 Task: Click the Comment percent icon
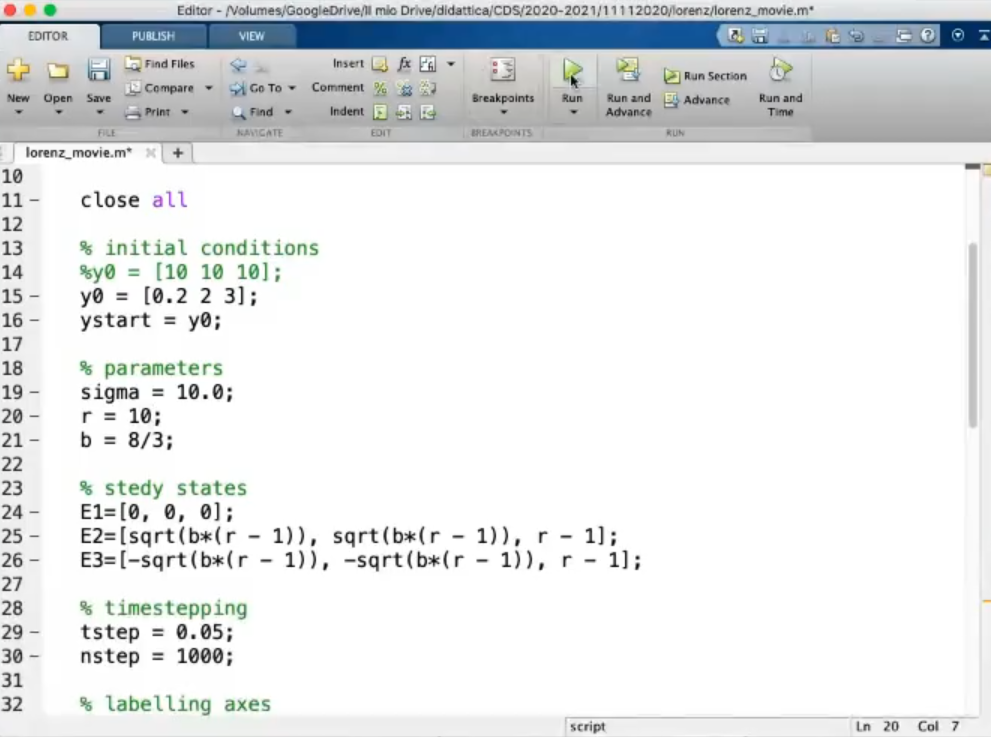click(x=380, y=88)
